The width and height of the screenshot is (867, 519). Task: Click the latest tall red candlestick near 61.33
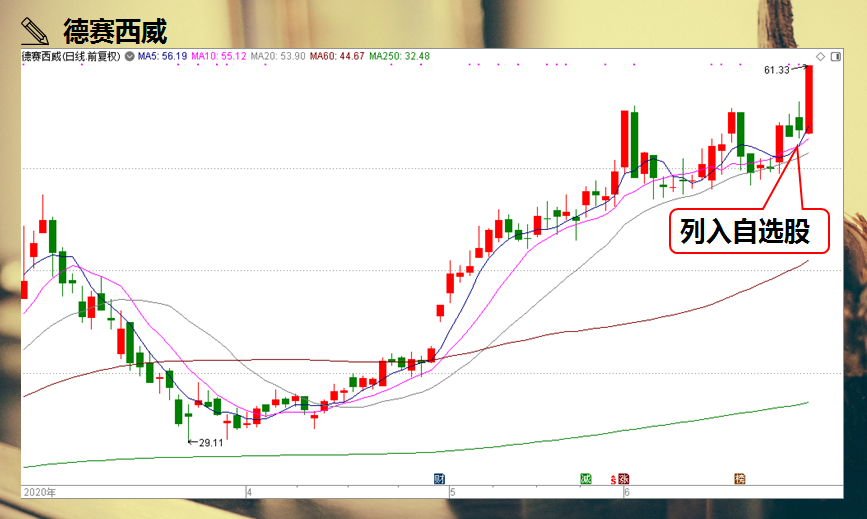(808, 99)
